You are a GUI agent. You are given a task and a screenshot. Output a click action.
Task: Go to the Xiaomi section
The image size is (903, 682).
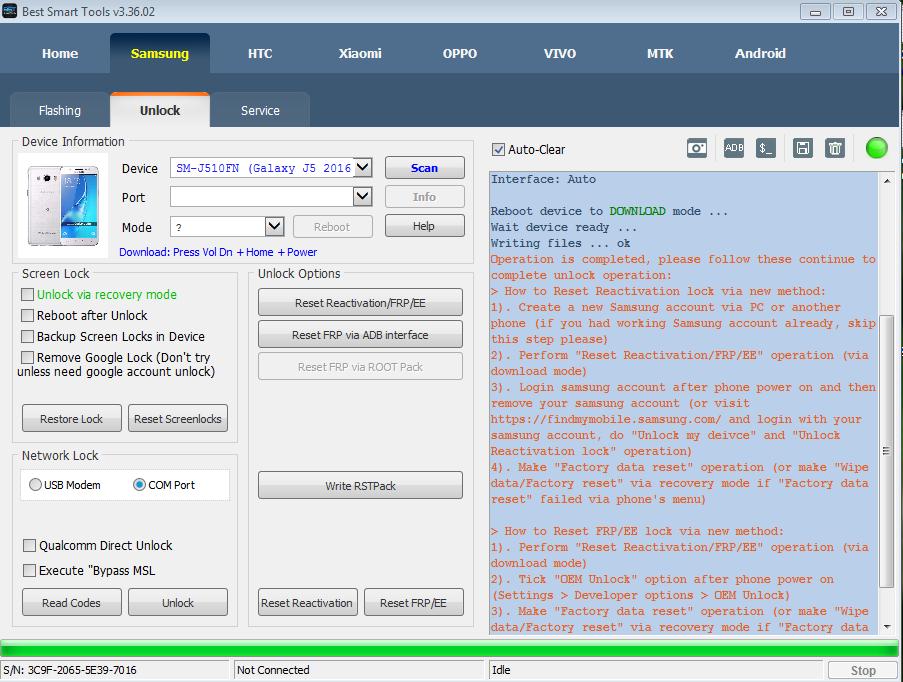[359, 52]
